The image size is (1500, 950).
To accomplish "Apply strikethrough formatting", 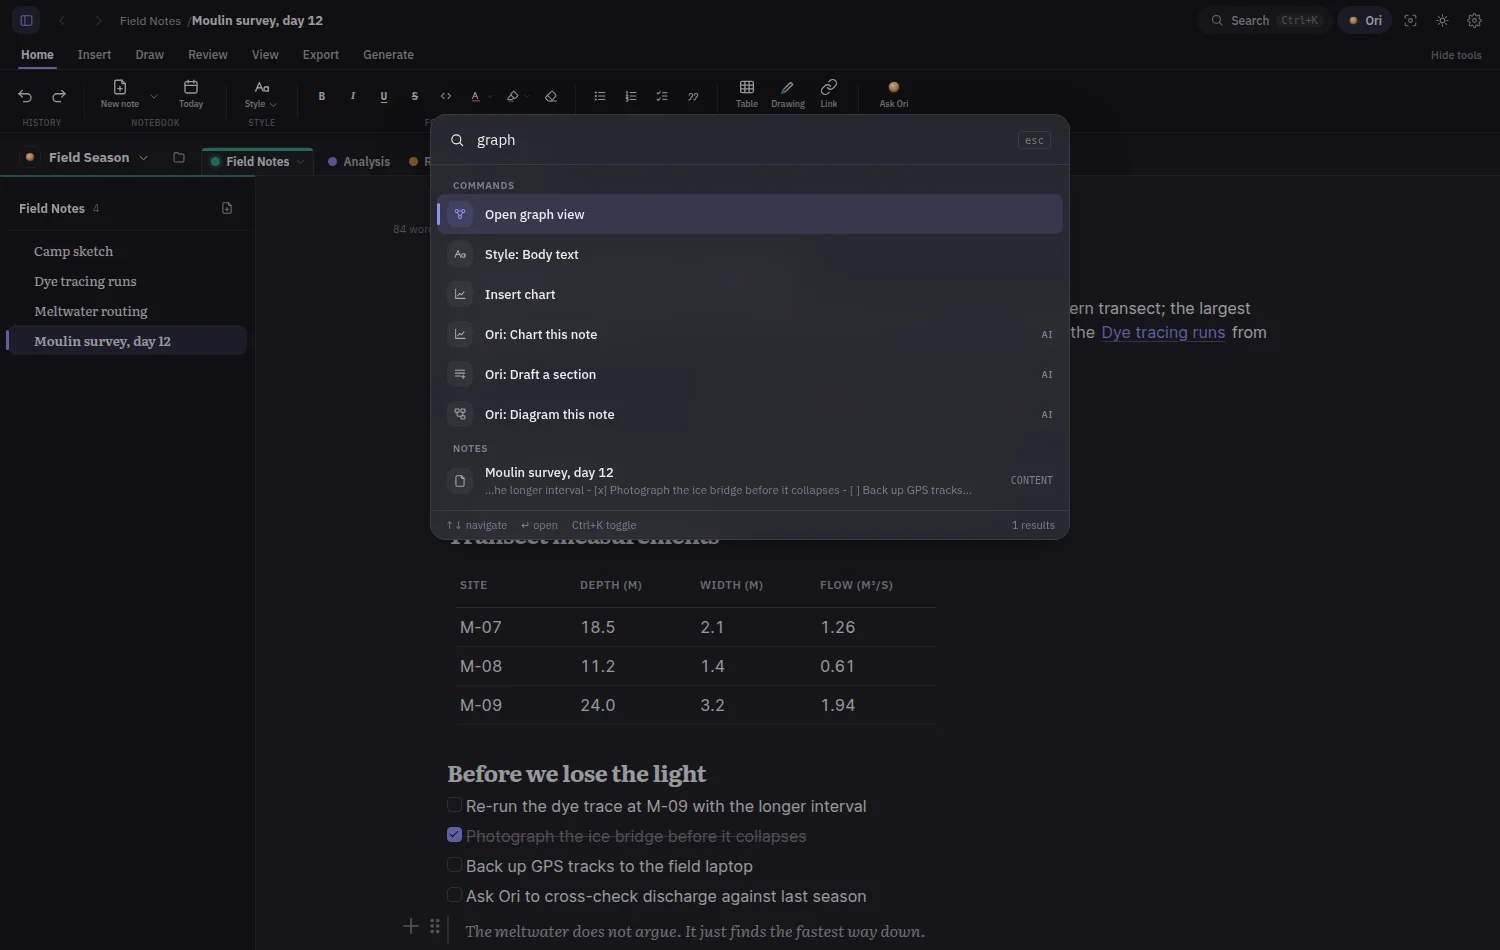I will point(415,96).
